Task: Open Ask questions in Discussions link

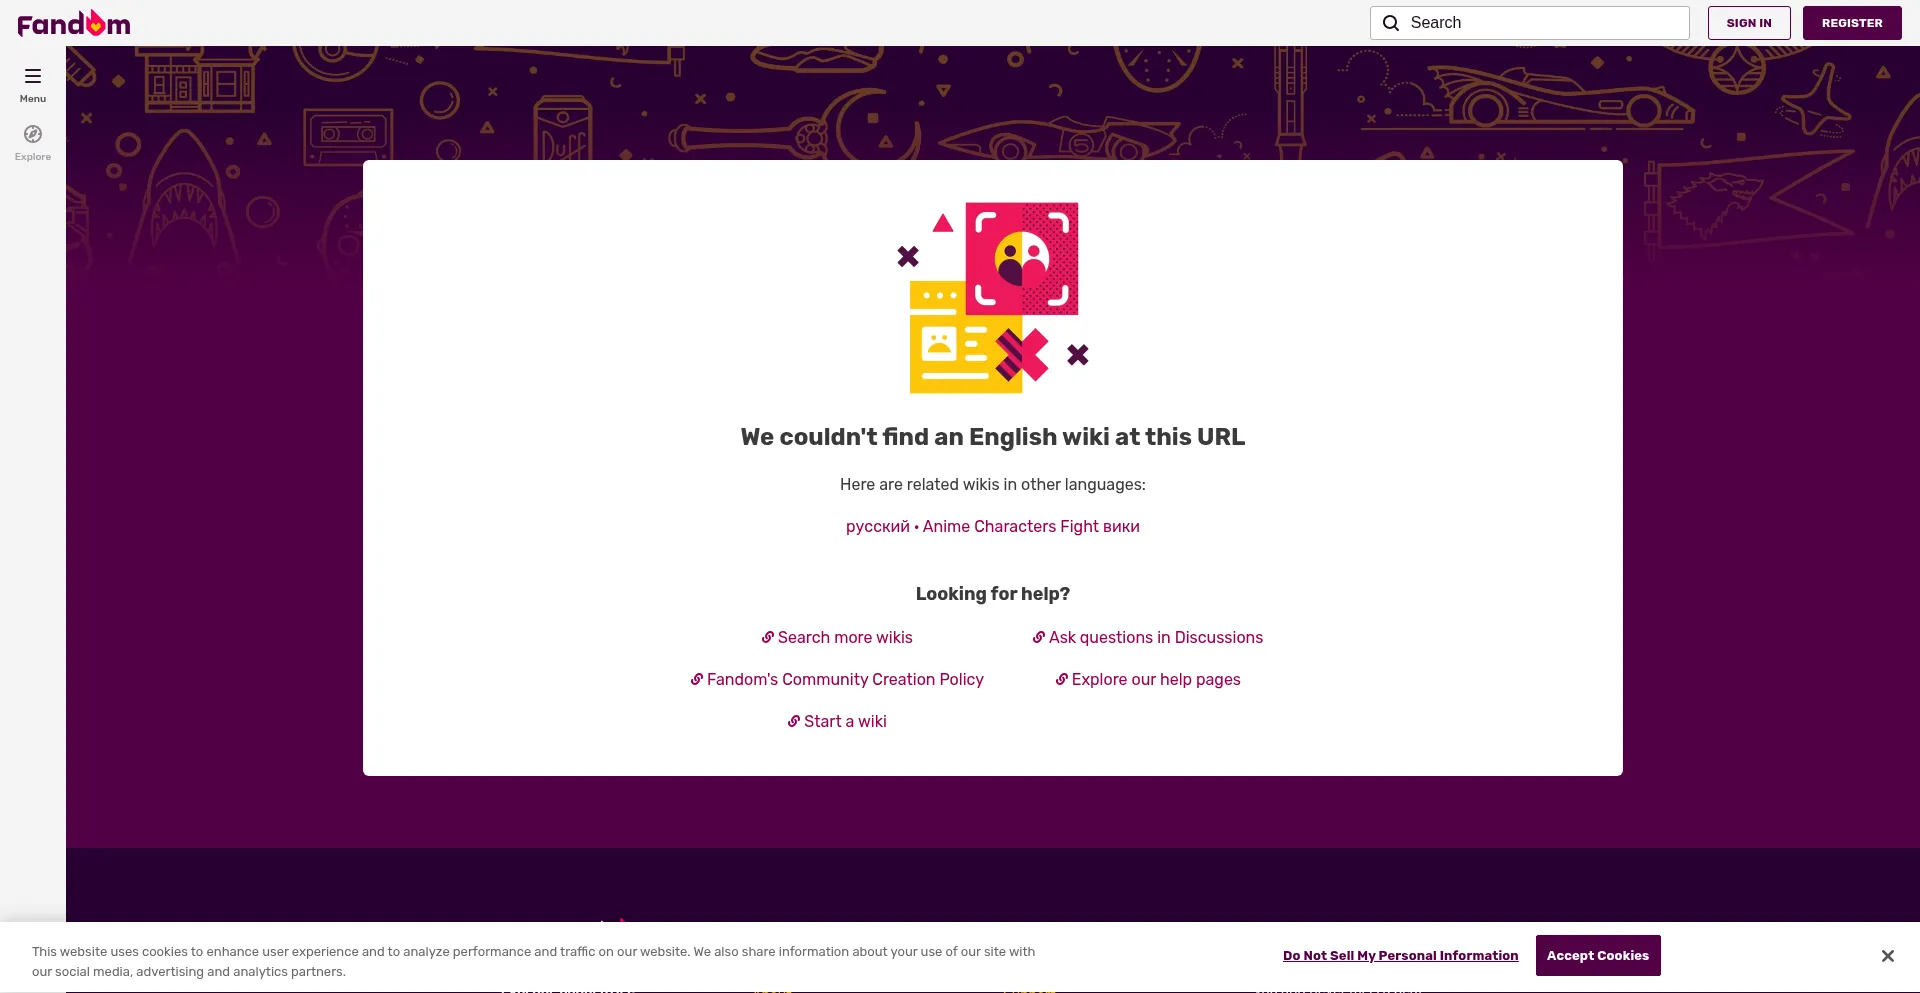Action: (1148, 637)
